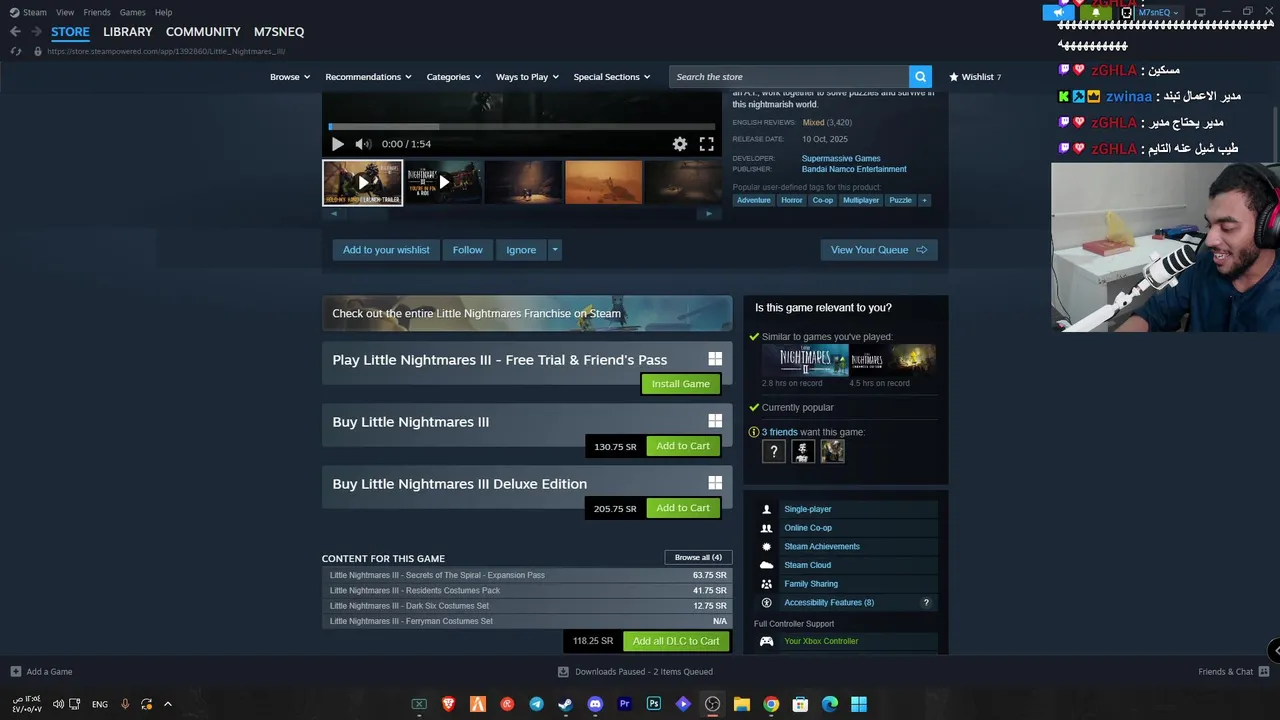Image resolution: width=1280 pixels, height=720 pixels.
Task: Select the desert orange screenshot thumbnail
Action: [x=604, y=182]
